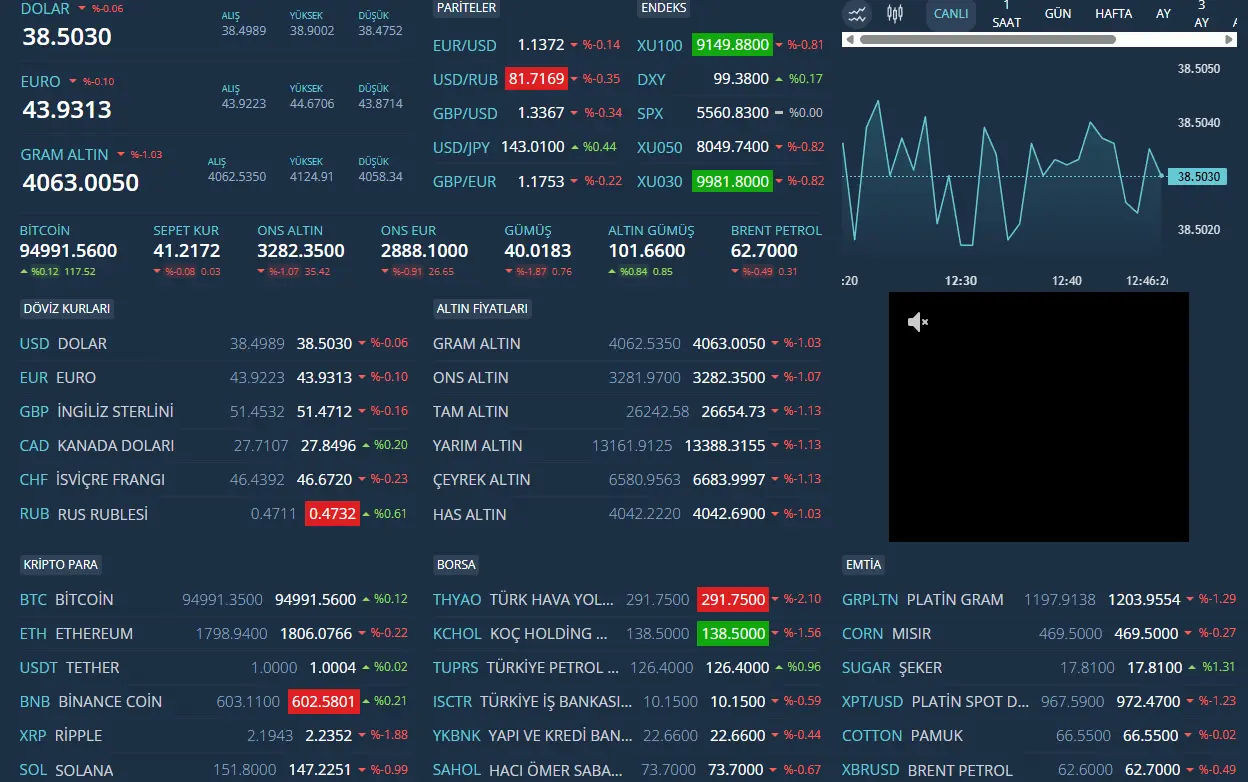Click right arrow of chart range scrollbar
The image size is (1248, 782).
click(1230, 40)
